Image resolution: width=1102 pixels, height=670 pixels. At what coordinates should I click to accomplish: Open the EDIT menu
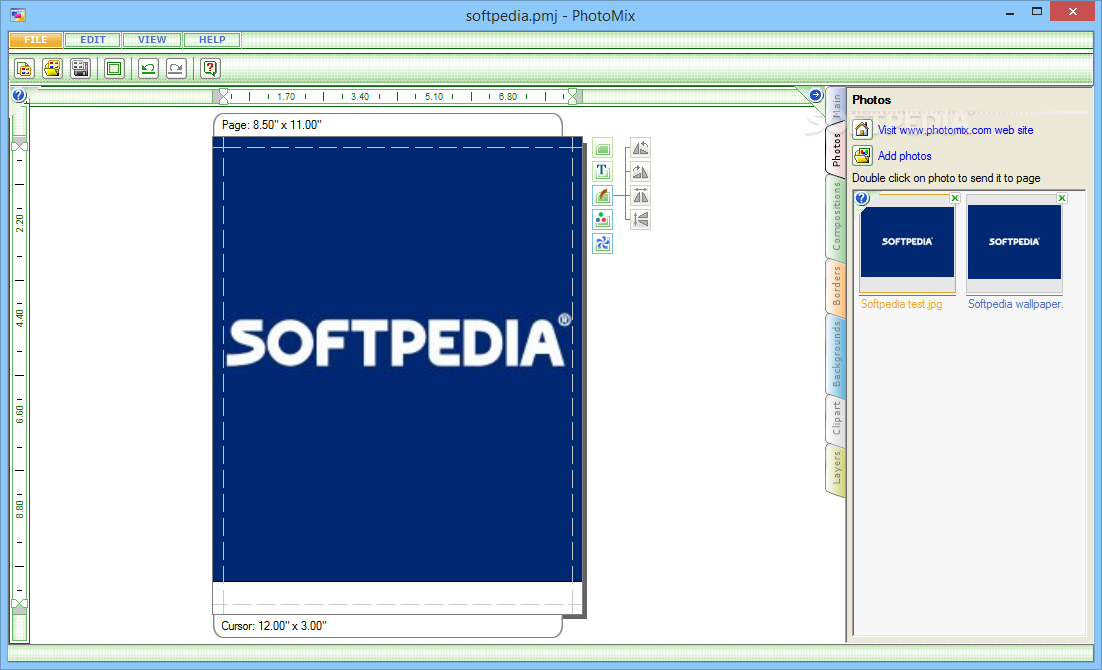[x=93, y=40]
